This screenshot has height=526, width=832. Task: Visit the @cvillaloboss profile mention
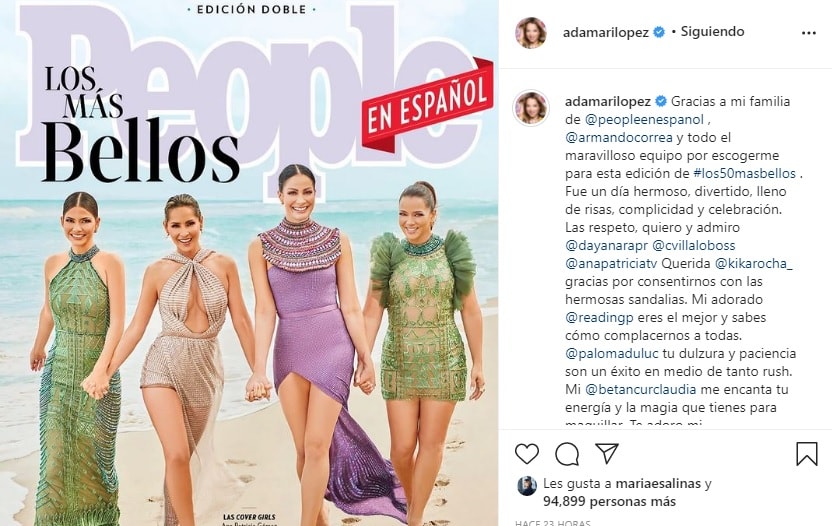(x=694, y=246)
